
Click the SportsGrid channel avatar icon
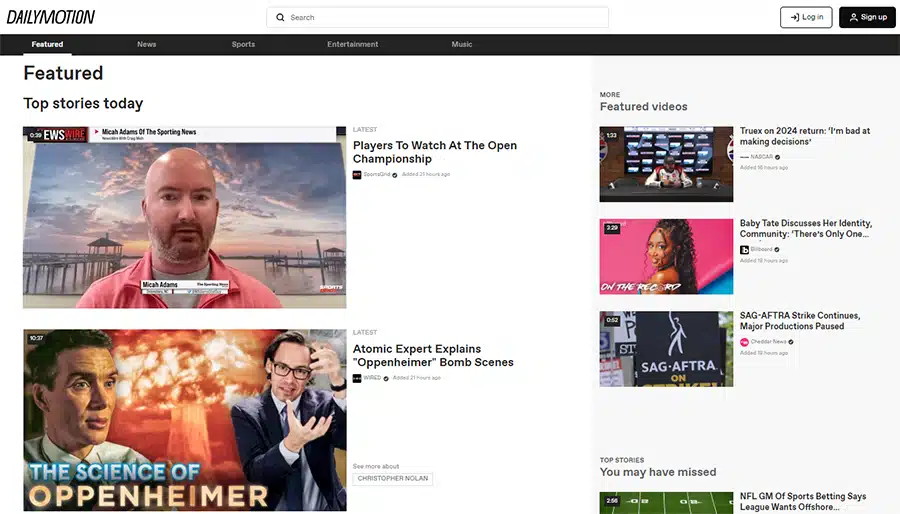point(357,174)
